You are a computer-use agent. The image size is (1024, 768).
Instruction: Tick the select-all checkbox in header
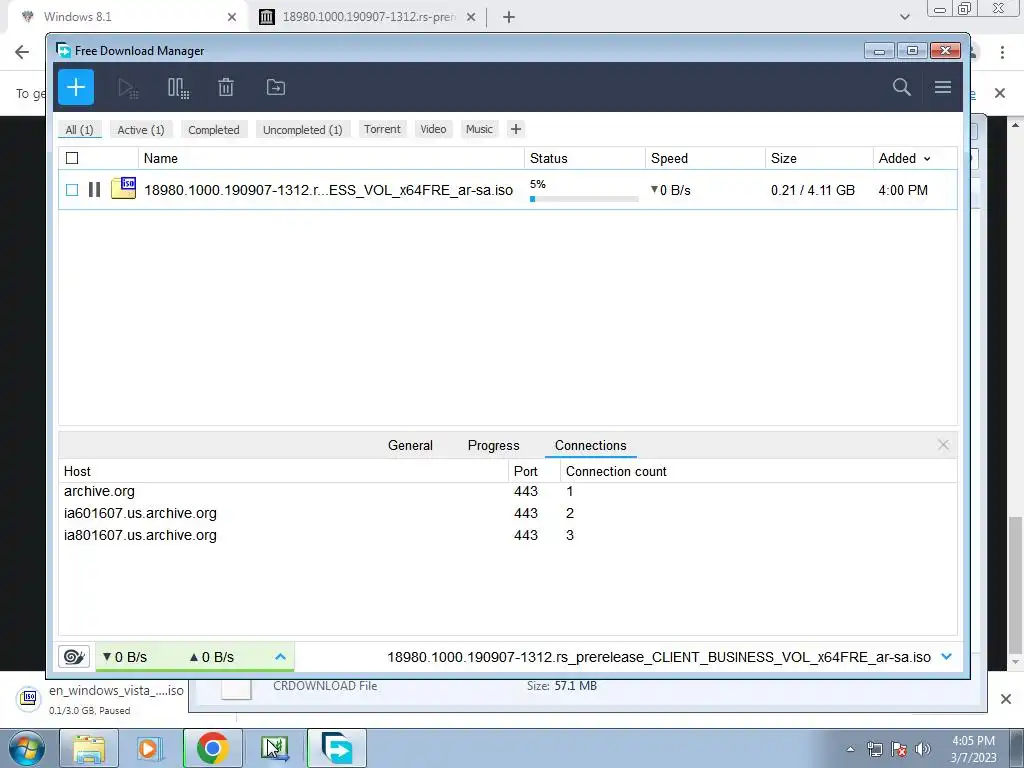72,158
